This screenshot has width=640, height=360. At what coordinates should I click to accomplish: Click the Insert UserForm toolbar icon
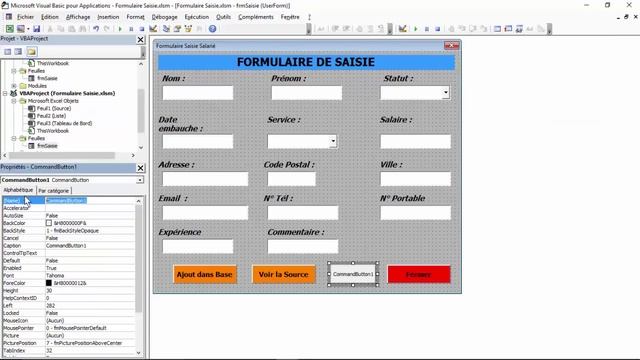[20, 29]
